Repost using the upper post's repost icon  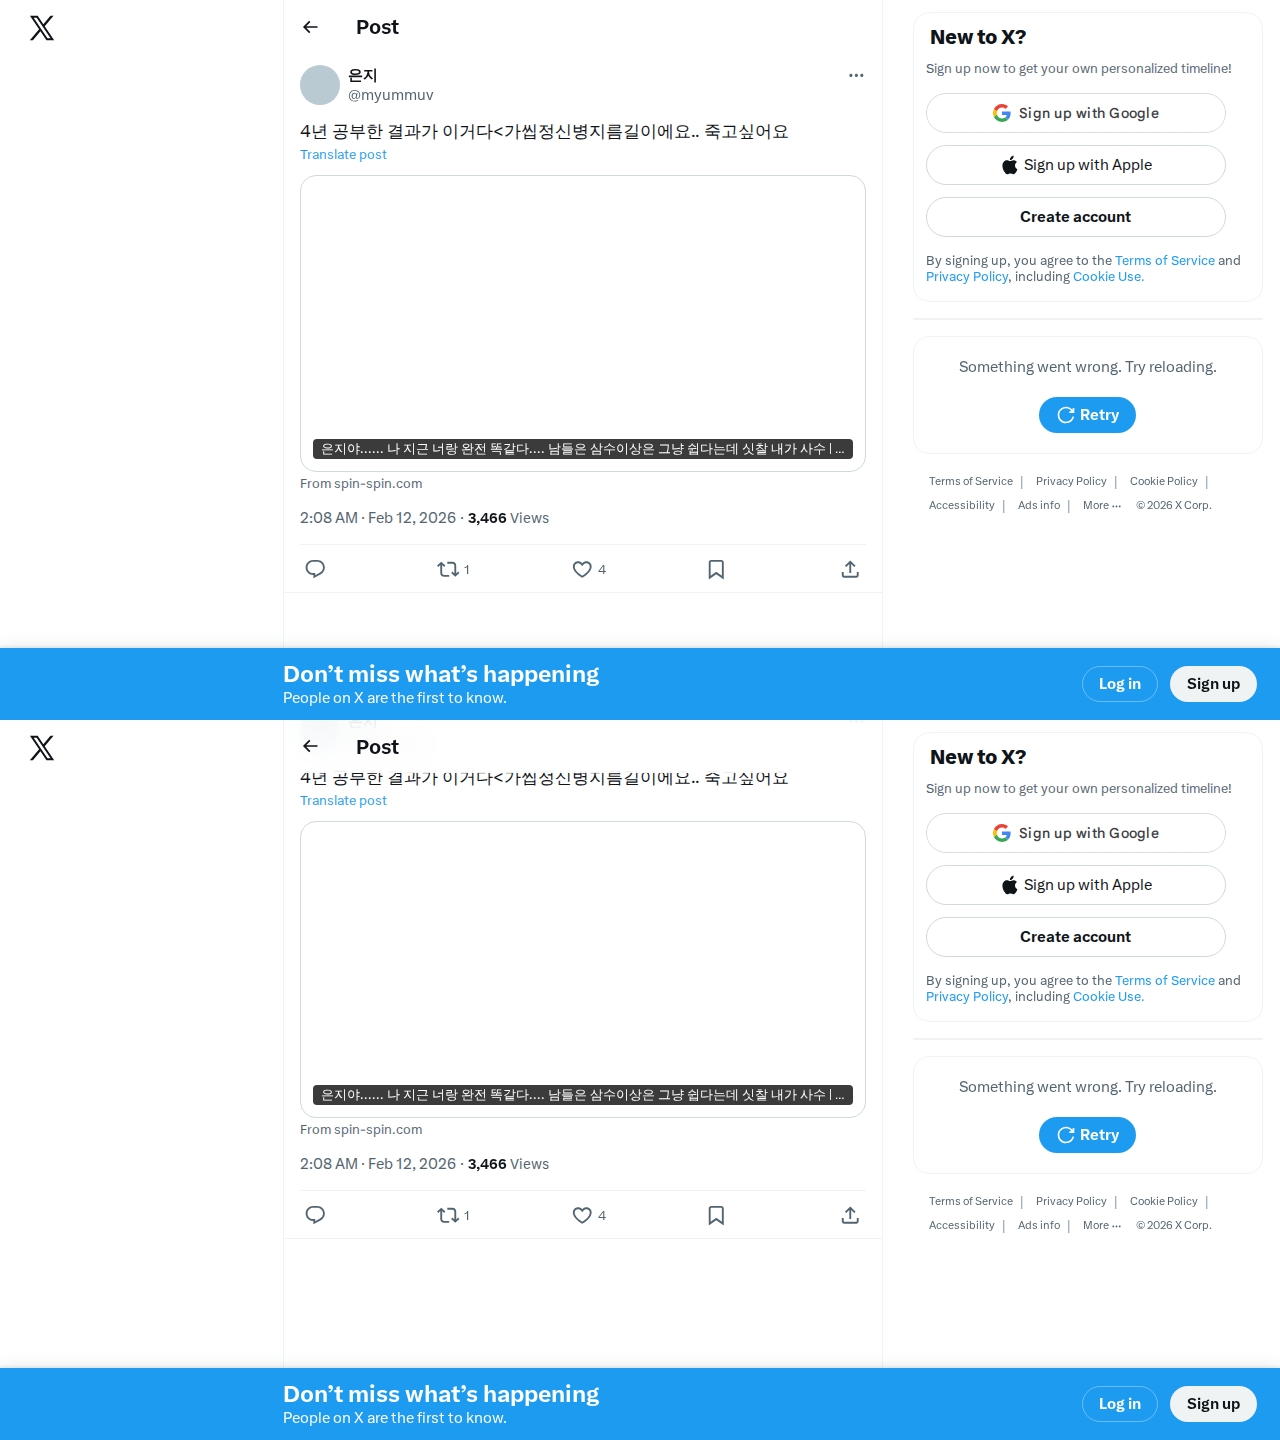448,569
